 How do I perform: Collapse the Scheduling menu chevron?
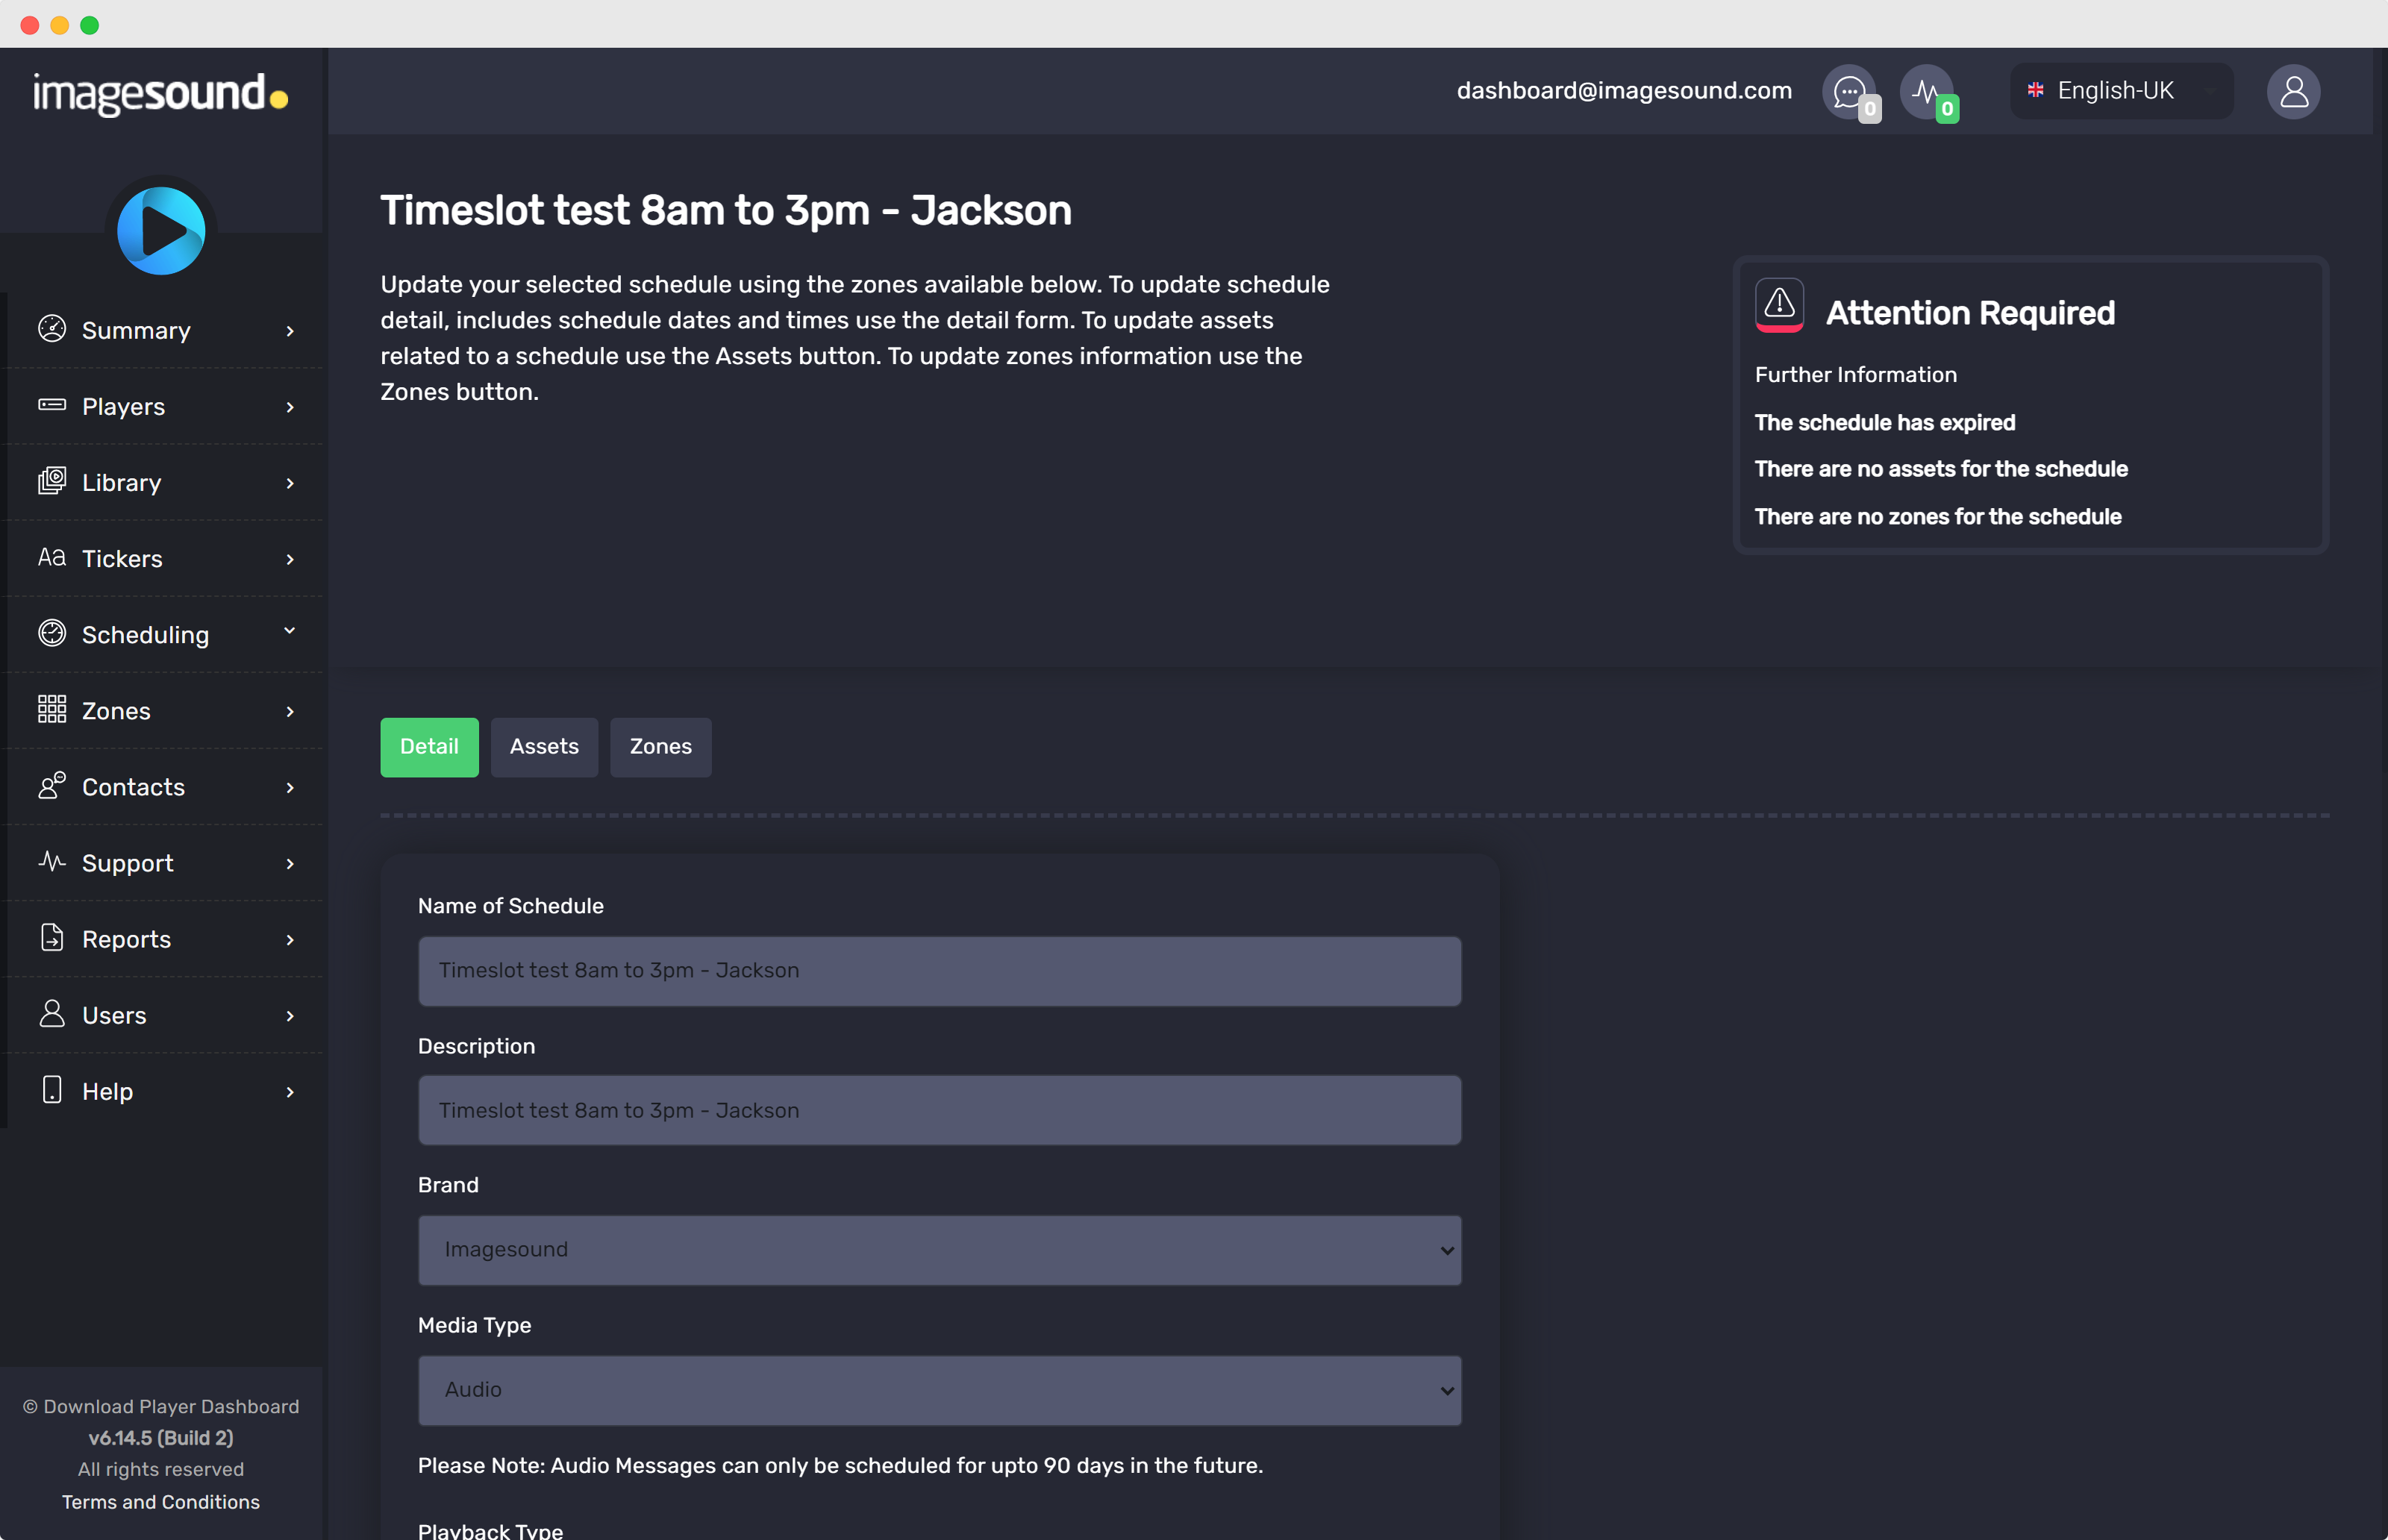pyautogui.click(x=290, y=631)
